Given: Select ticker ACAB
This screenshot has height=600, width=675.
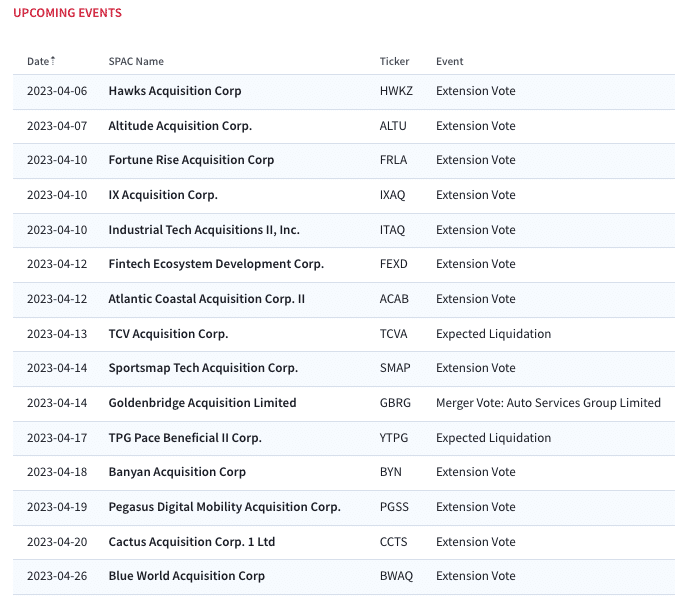Looking at the screenshot, I should click(x=394, y=299).
